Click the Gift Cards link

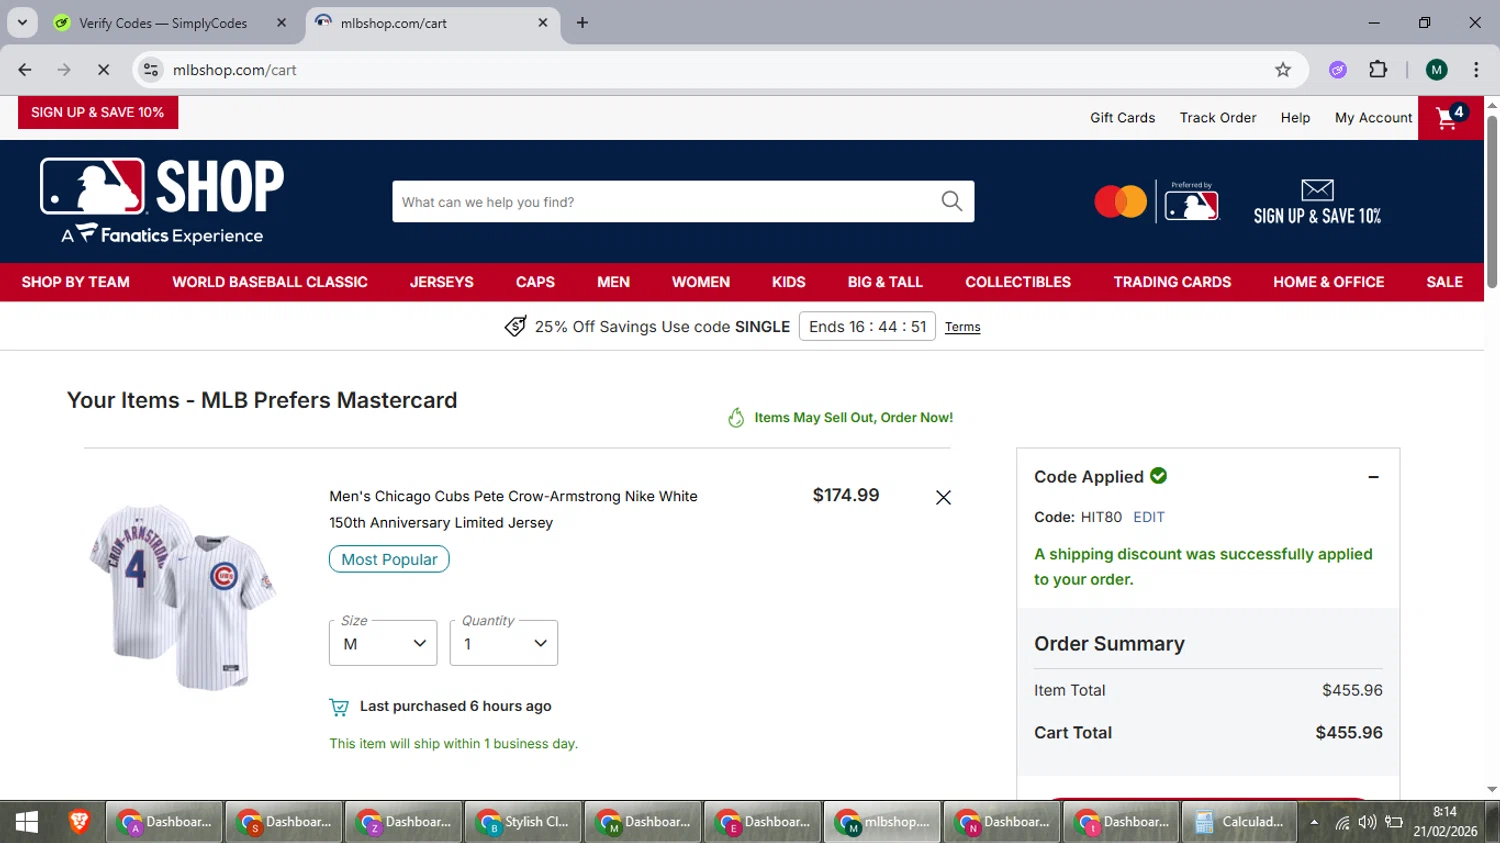click(x=1122, y=118)
